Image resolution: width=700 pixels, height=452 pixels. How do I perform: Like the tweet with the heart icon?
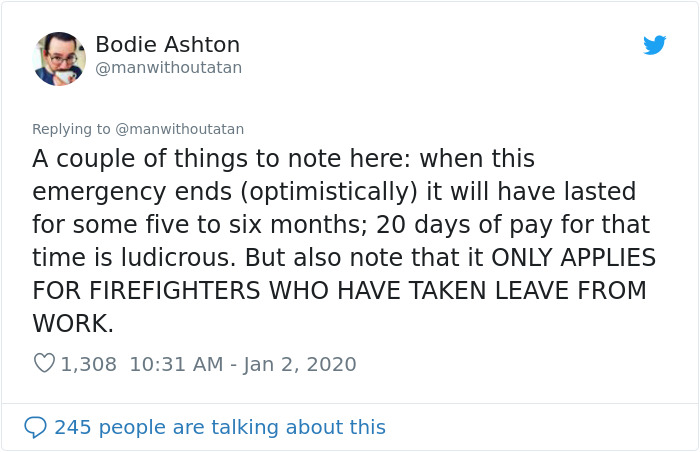tap(44, 364)
